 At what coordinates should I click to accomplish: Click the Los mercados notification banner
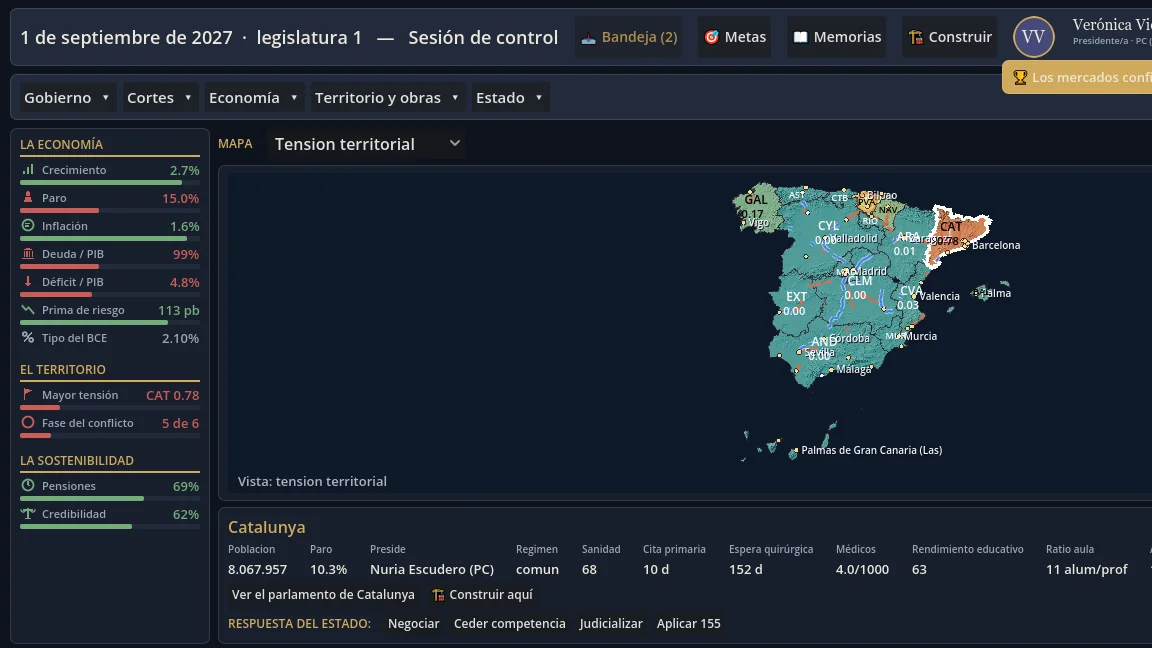click(x=1077, y=77)
